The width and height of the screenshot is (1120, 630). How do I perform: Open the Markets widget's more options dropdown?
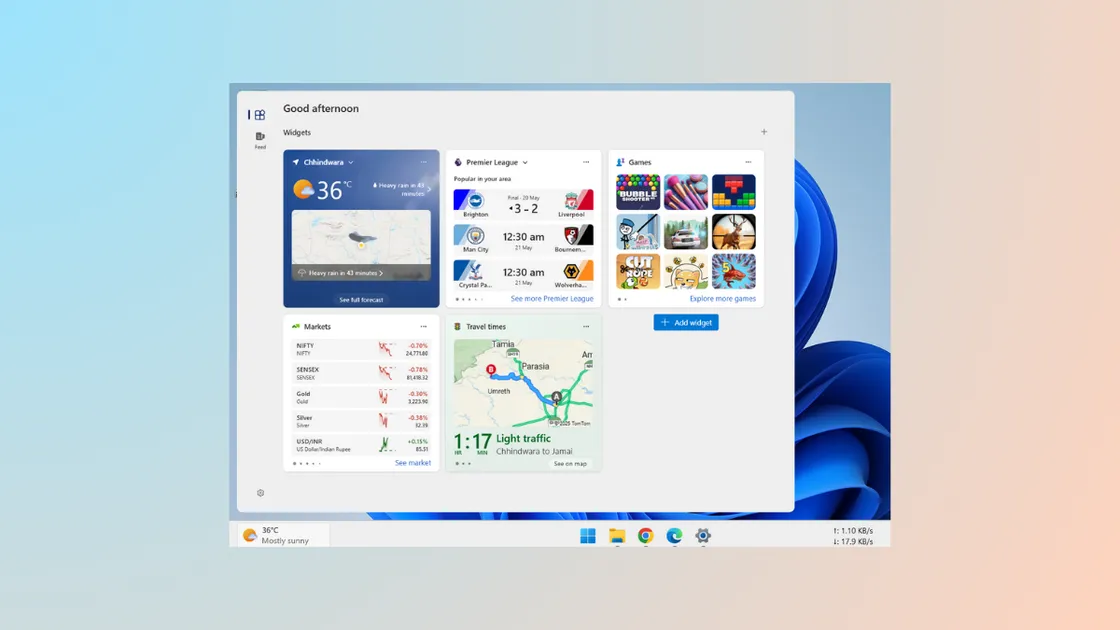tap(423, 325)
